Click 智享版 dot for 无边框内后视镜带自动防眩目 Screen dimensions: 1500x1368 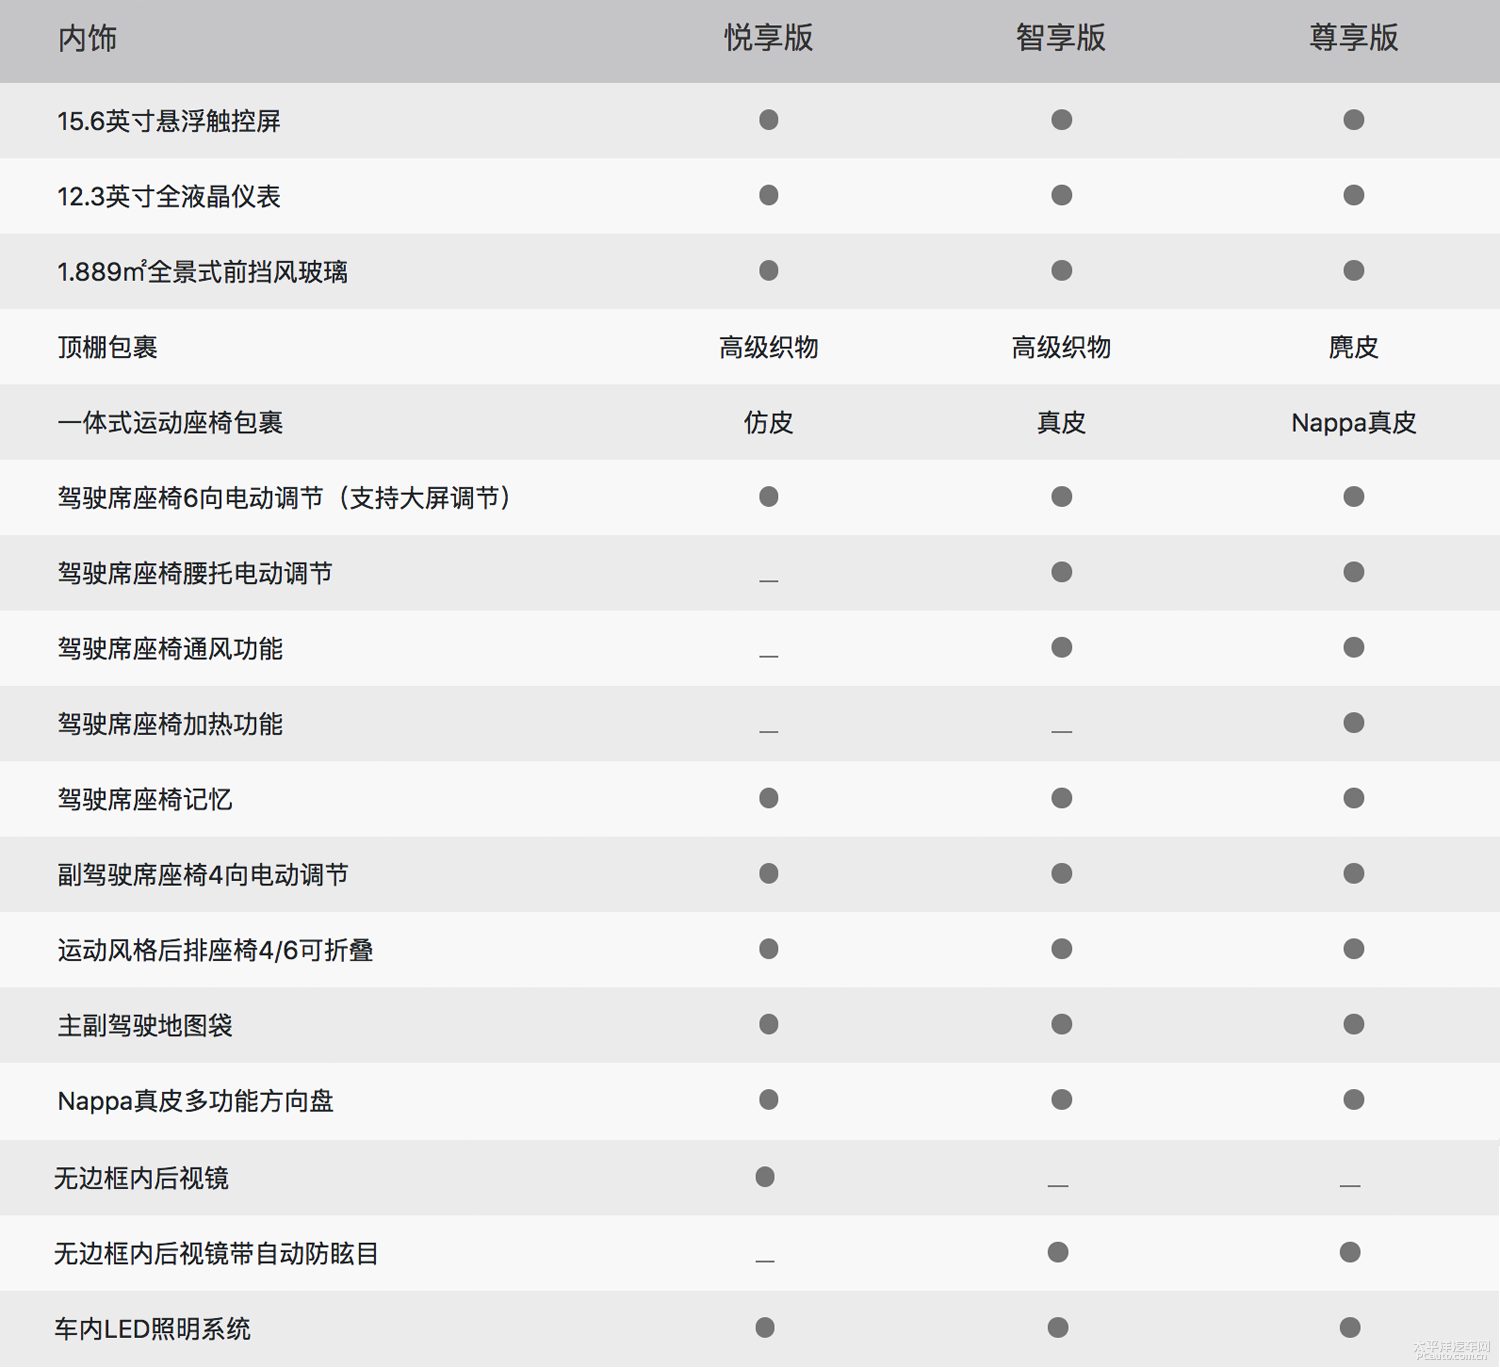click(1058, 1252)
